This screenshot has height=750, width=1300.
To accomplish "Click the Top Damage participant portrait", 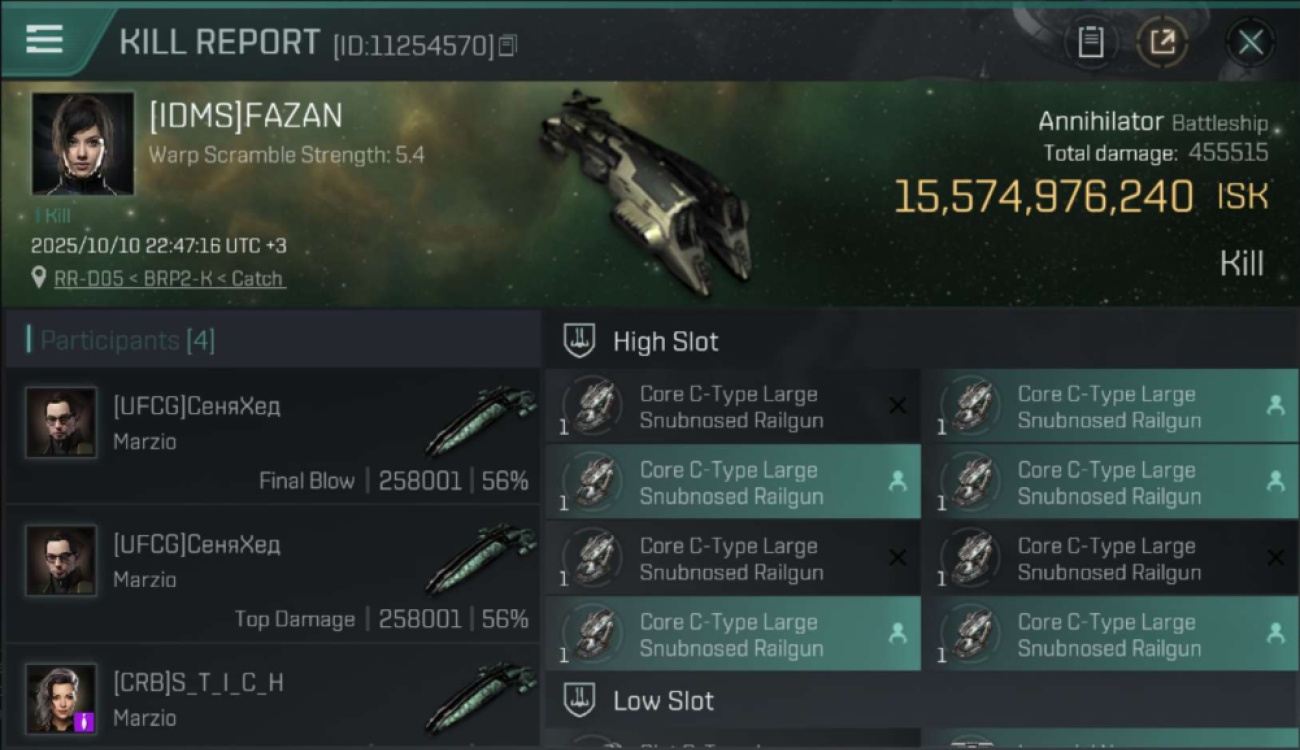I will 61,561.
